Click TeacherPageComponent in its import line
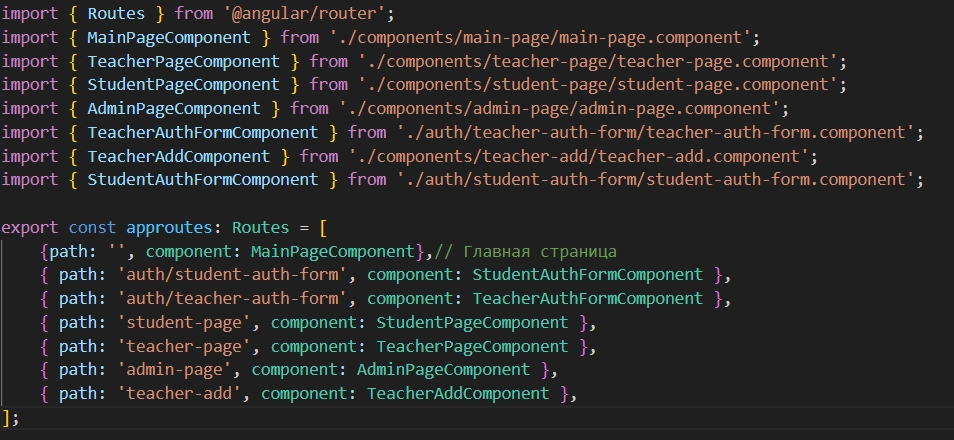This screenshot has width=954, height=440. 183,61
